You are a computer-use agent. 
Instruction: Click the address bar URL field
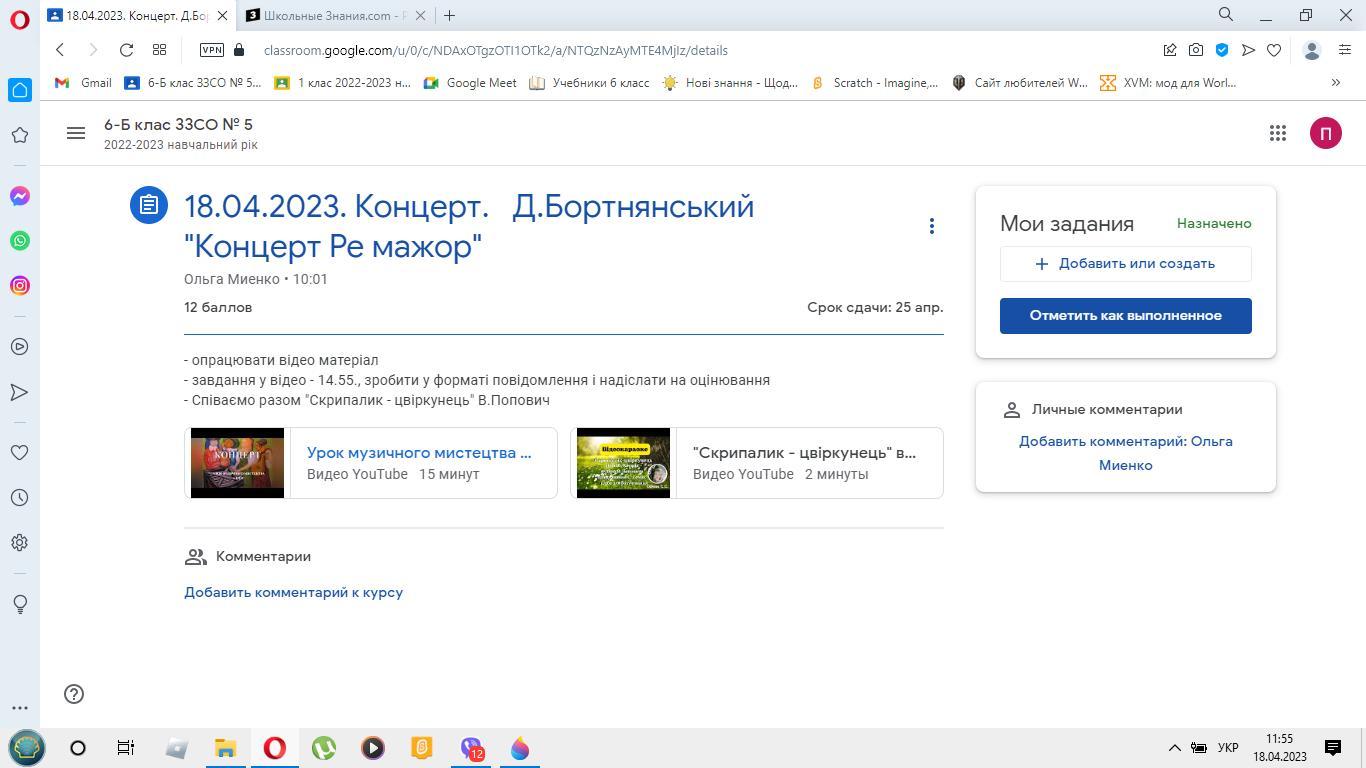(700, 50)
